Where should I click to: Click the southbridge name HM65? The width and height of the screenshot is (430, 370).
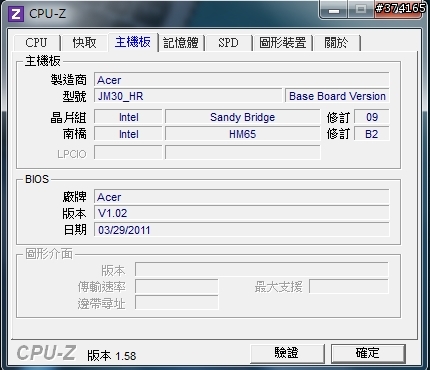click(243, 134)
